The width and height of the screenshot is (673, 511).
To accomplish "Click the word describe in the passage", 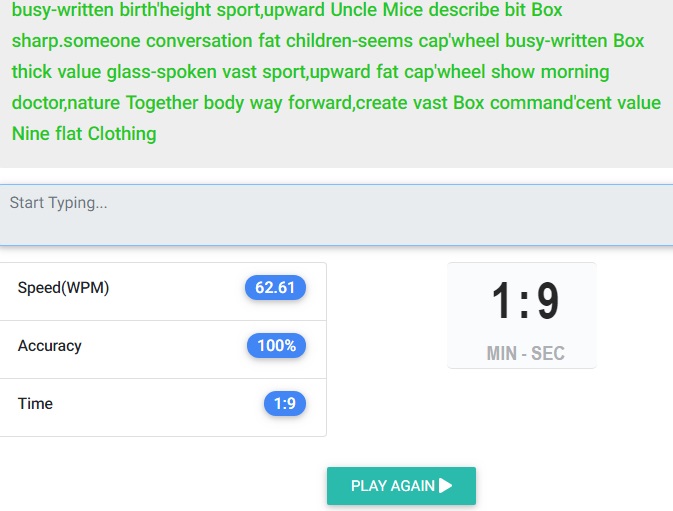I will click(497, 11).
